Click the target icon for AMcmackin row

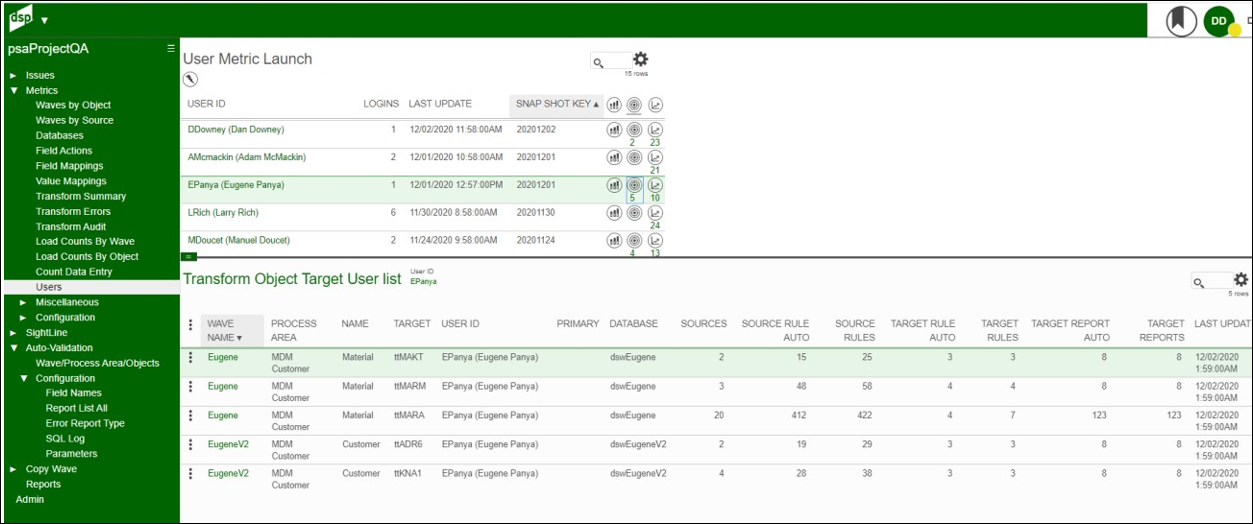tap(634, 157)
